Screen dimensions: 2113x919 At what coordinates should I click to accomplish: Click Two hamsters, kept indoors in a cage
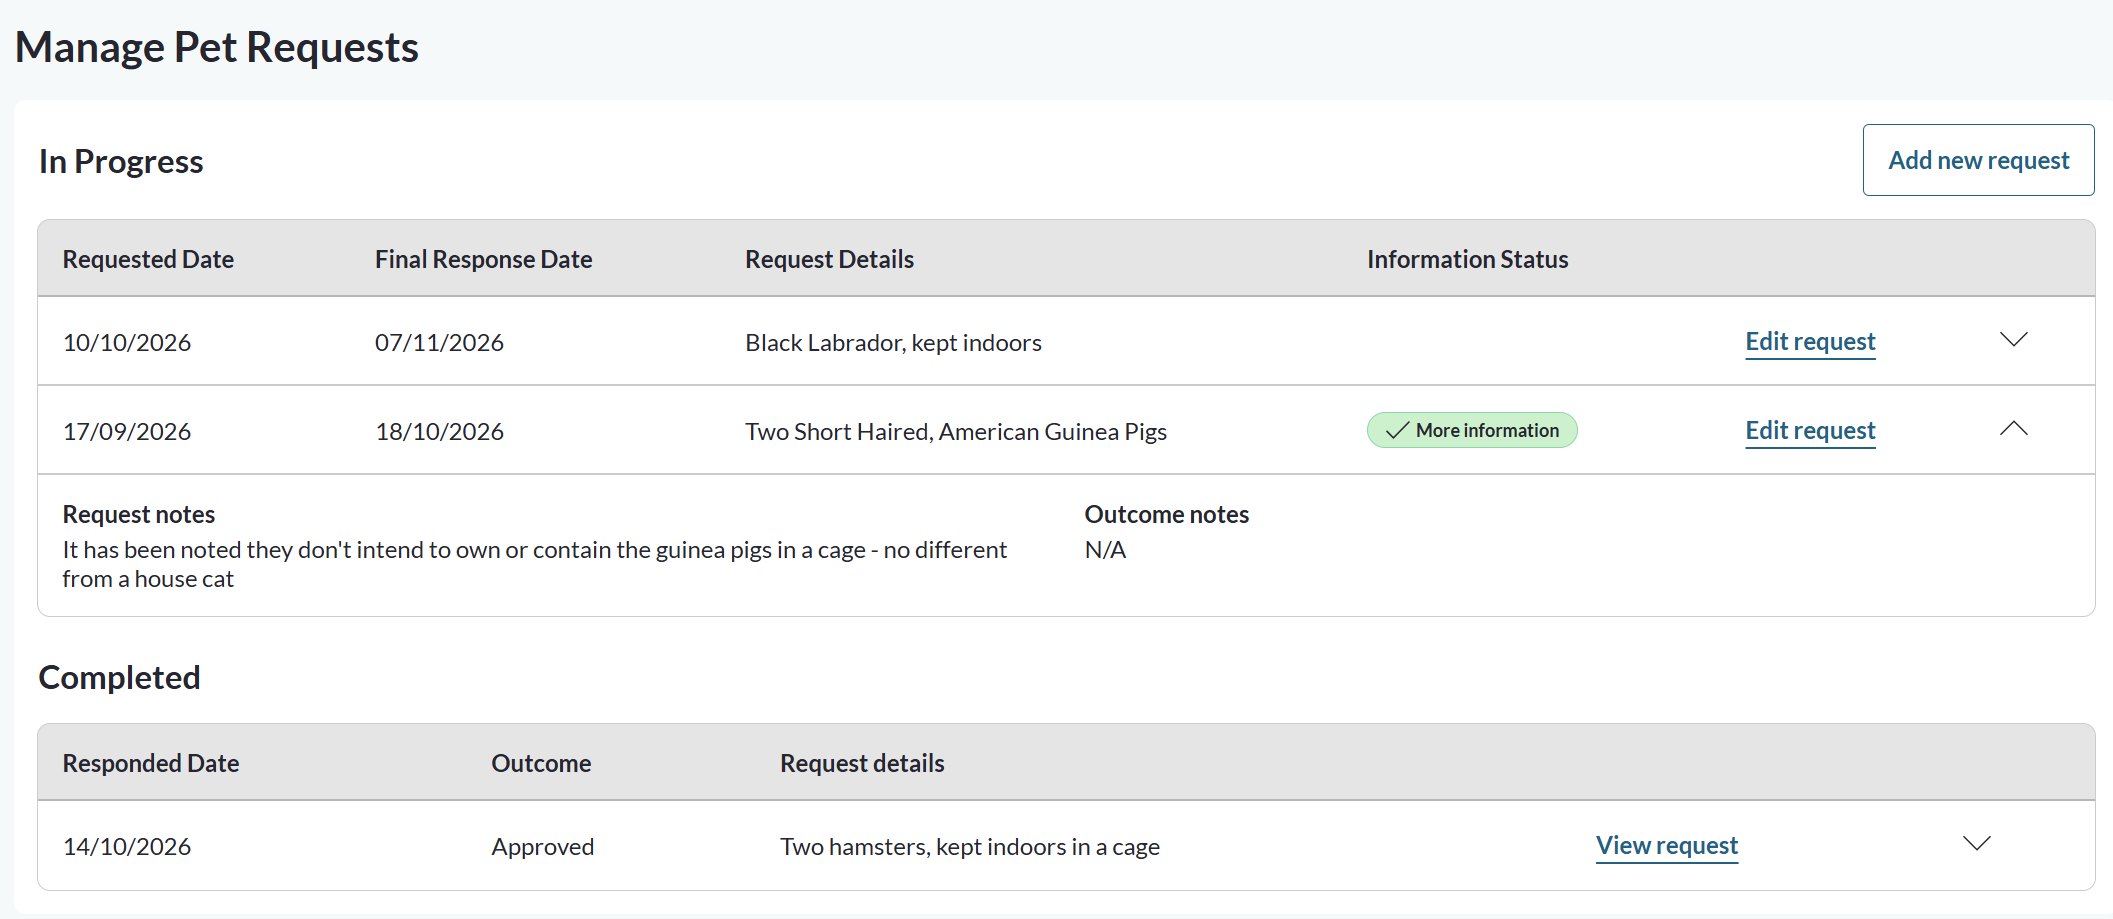pos(970,847)
